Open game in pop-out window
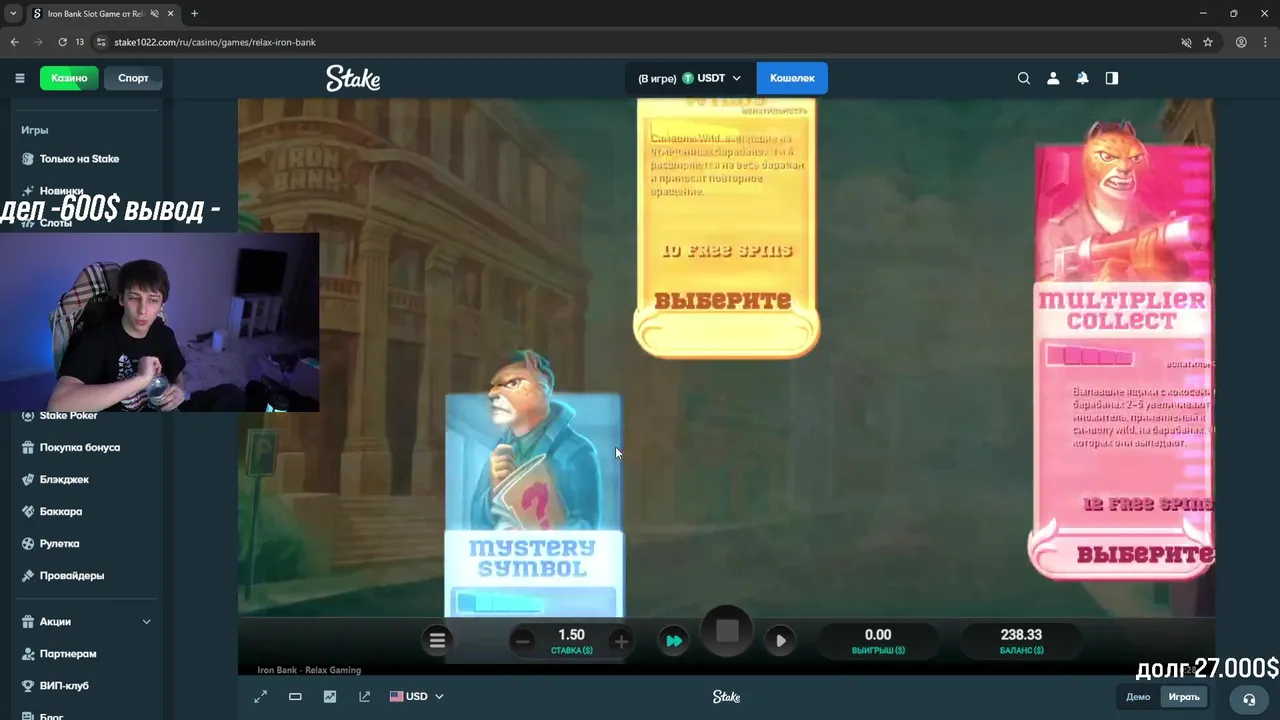This screenshot has width=1280, height=720. (x=364, y=697)
